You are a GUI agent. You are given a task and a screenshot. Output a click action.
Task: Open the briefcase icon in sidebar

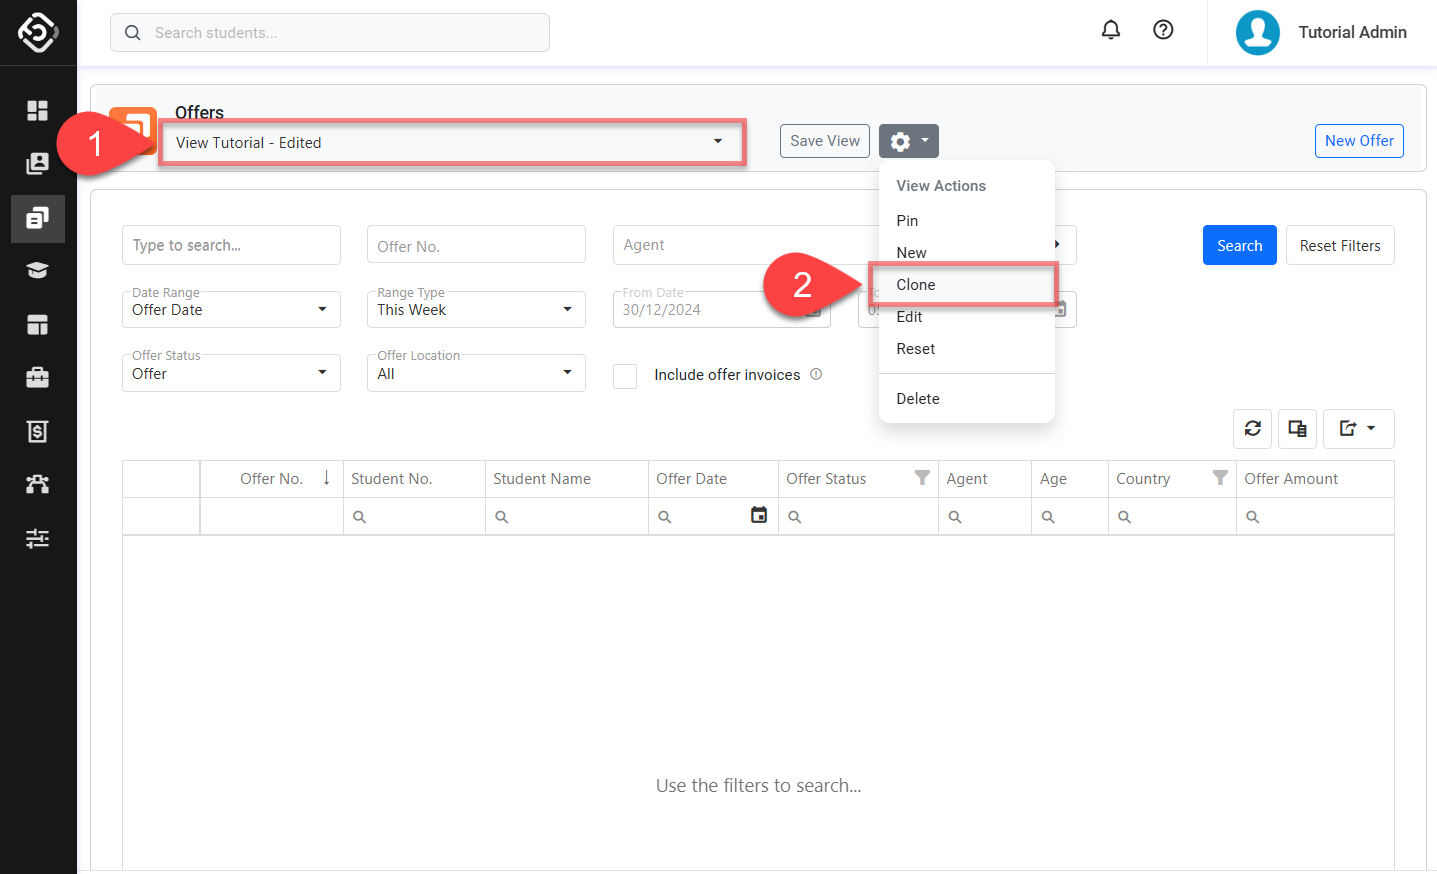tap(37, 377)
